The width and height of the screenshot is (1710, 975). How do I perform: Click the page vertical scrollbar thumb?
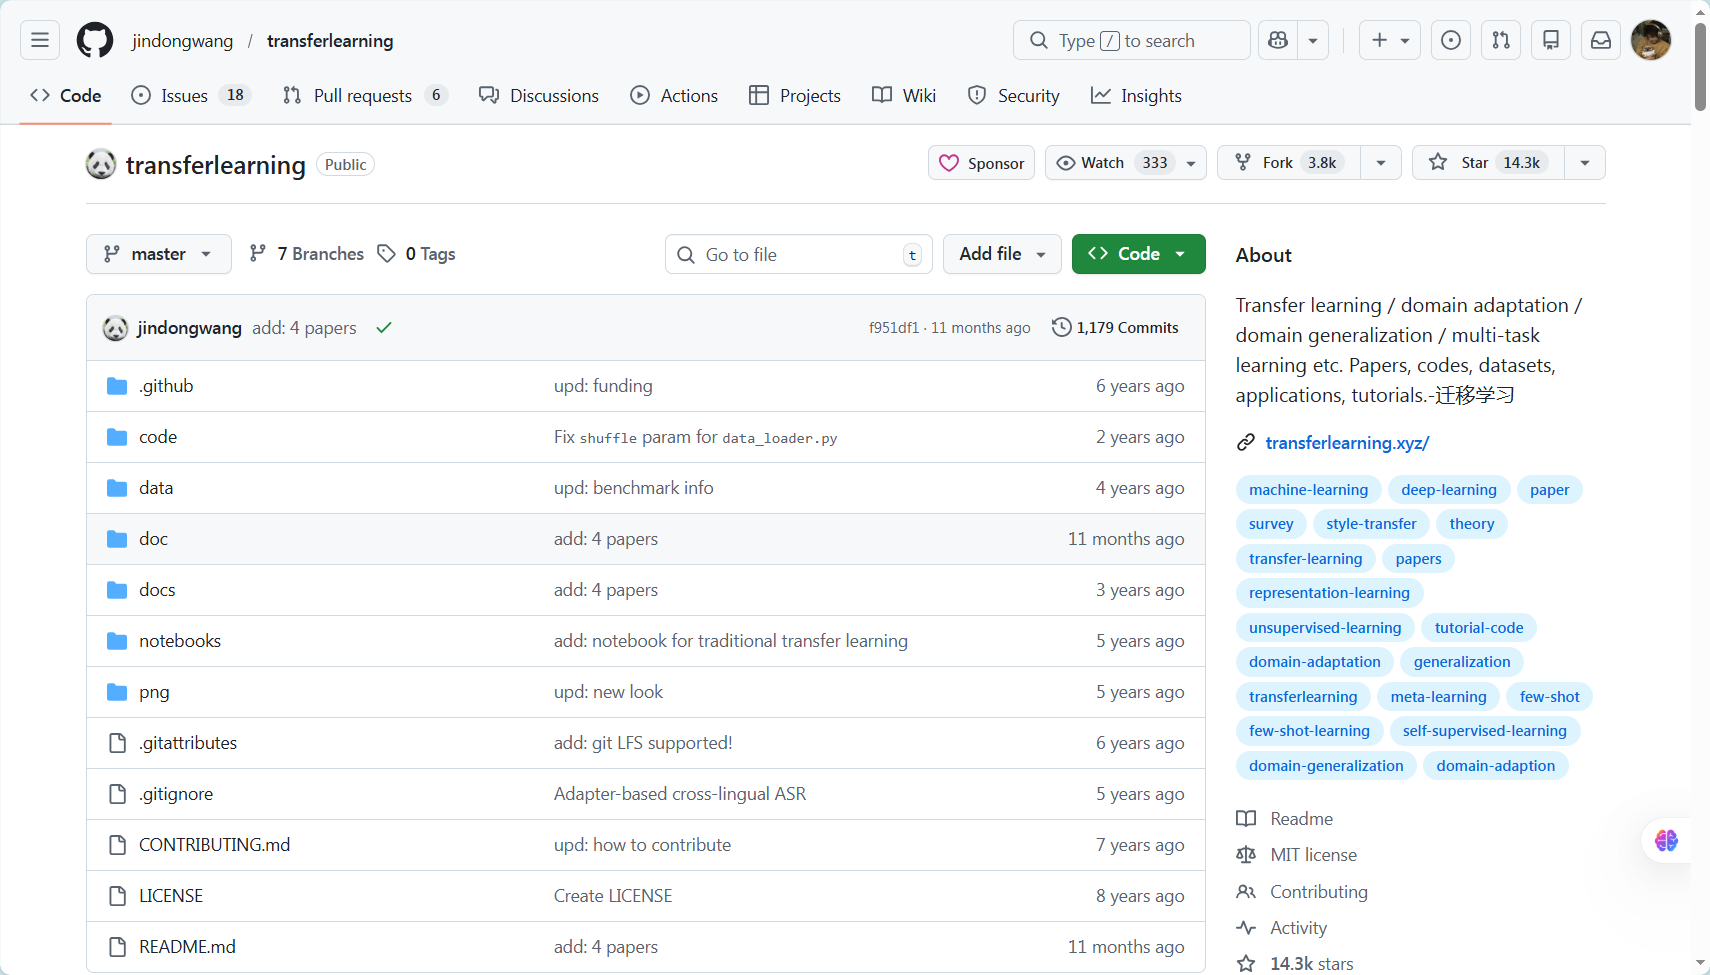[x=1700, y=65]
